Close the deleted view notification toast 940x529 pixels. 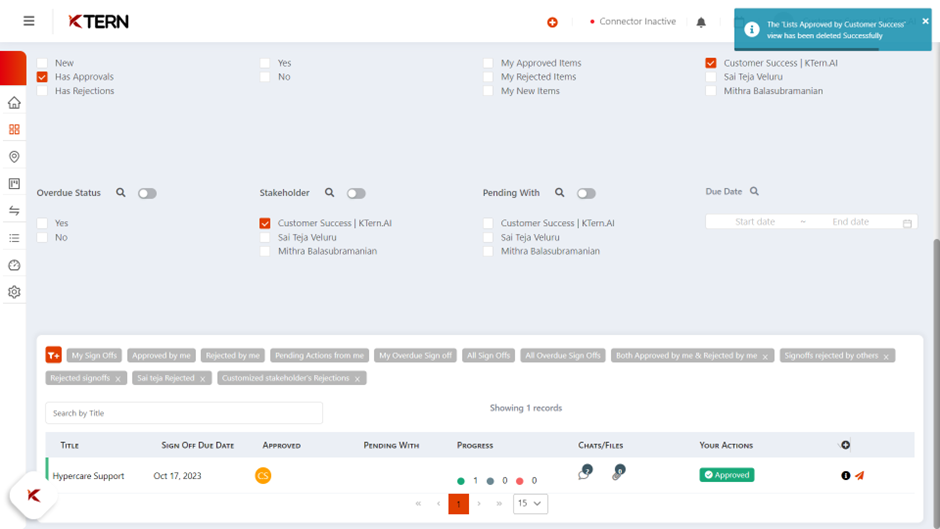pyautogui.click(x=925, y=21)
